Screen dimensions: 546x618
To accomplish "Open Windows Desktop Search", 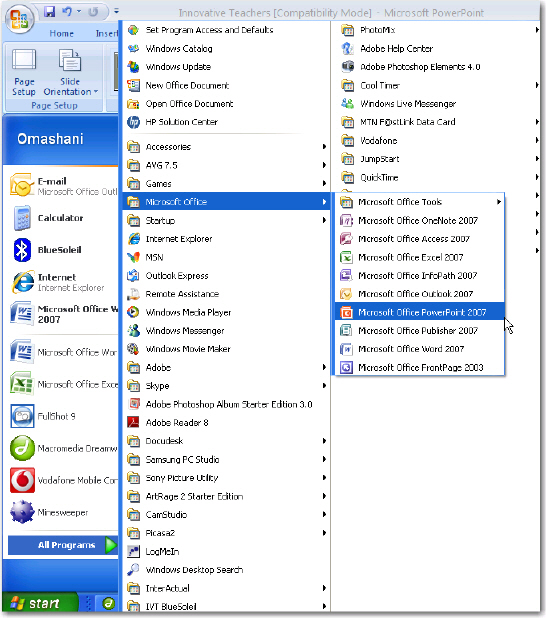I will 226,570.
